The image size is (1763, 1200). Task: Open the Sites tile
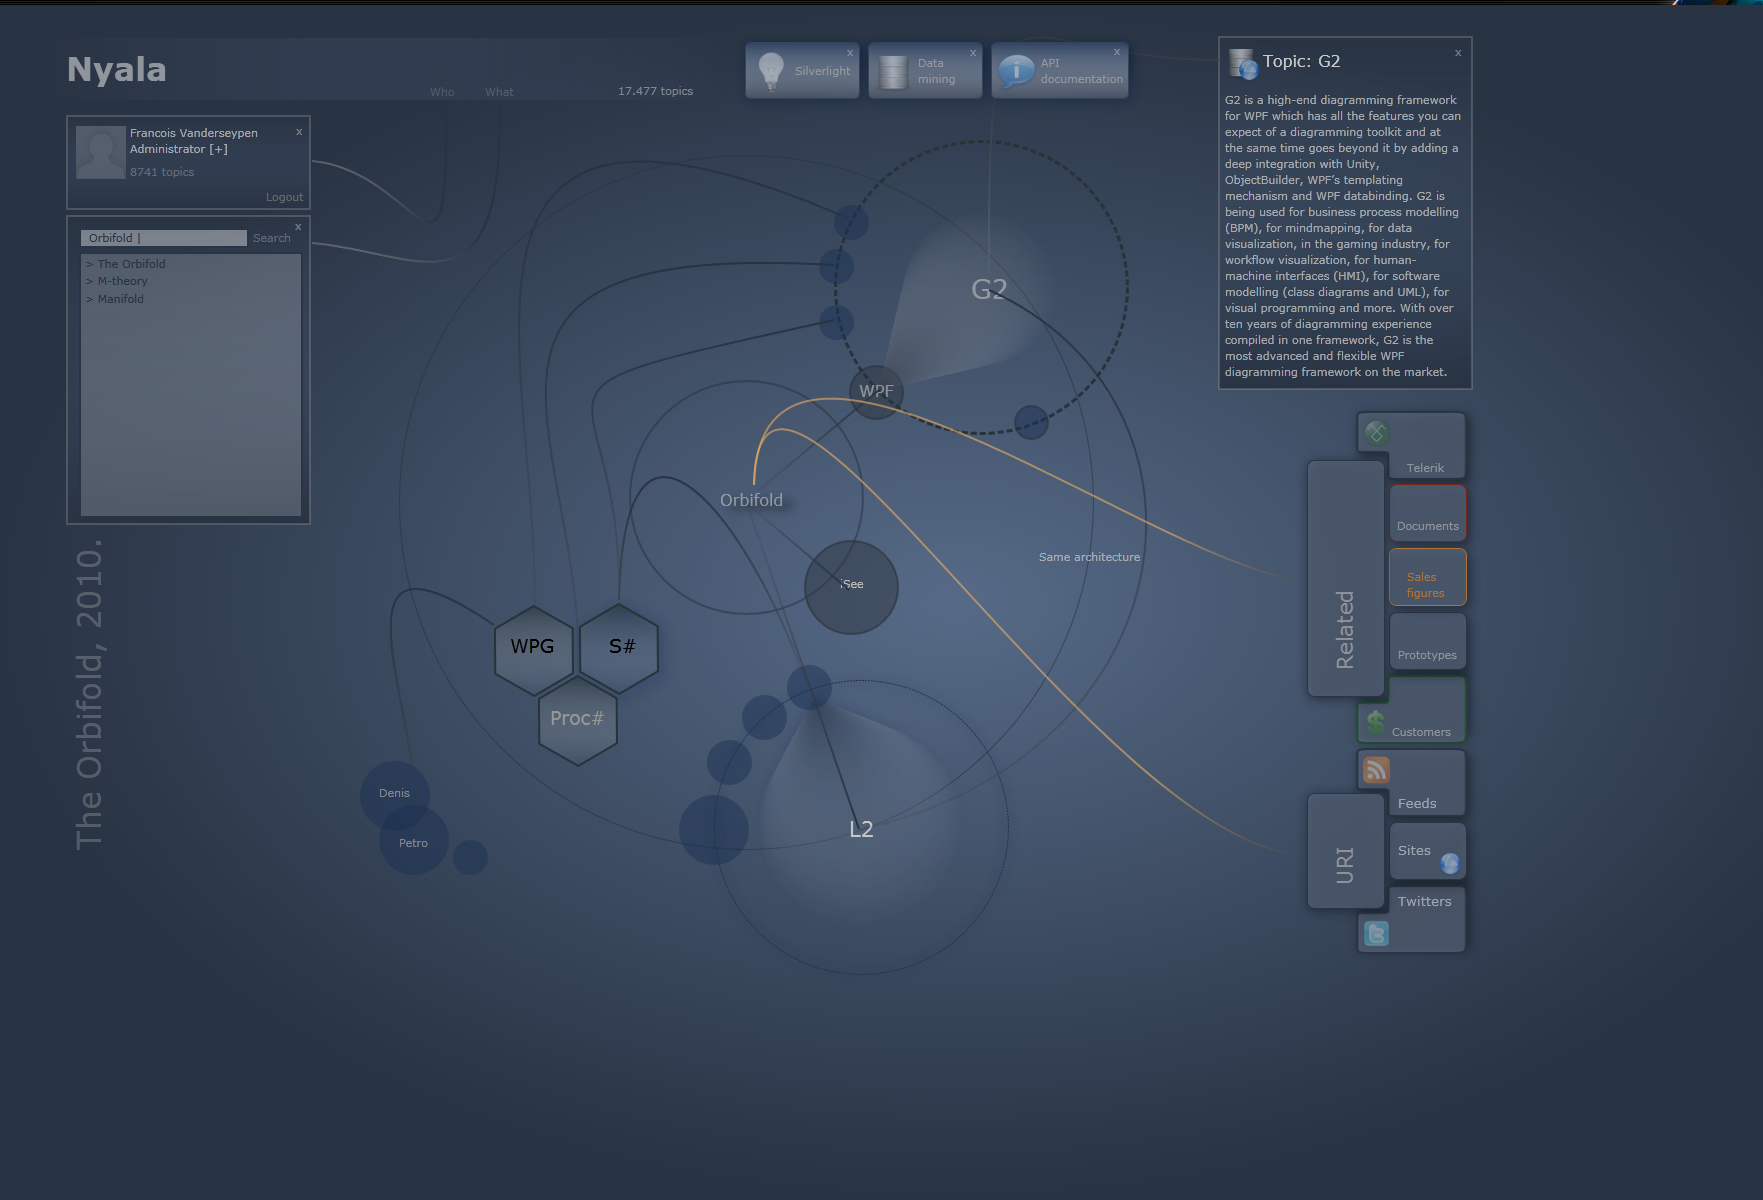click(1427, 852)
